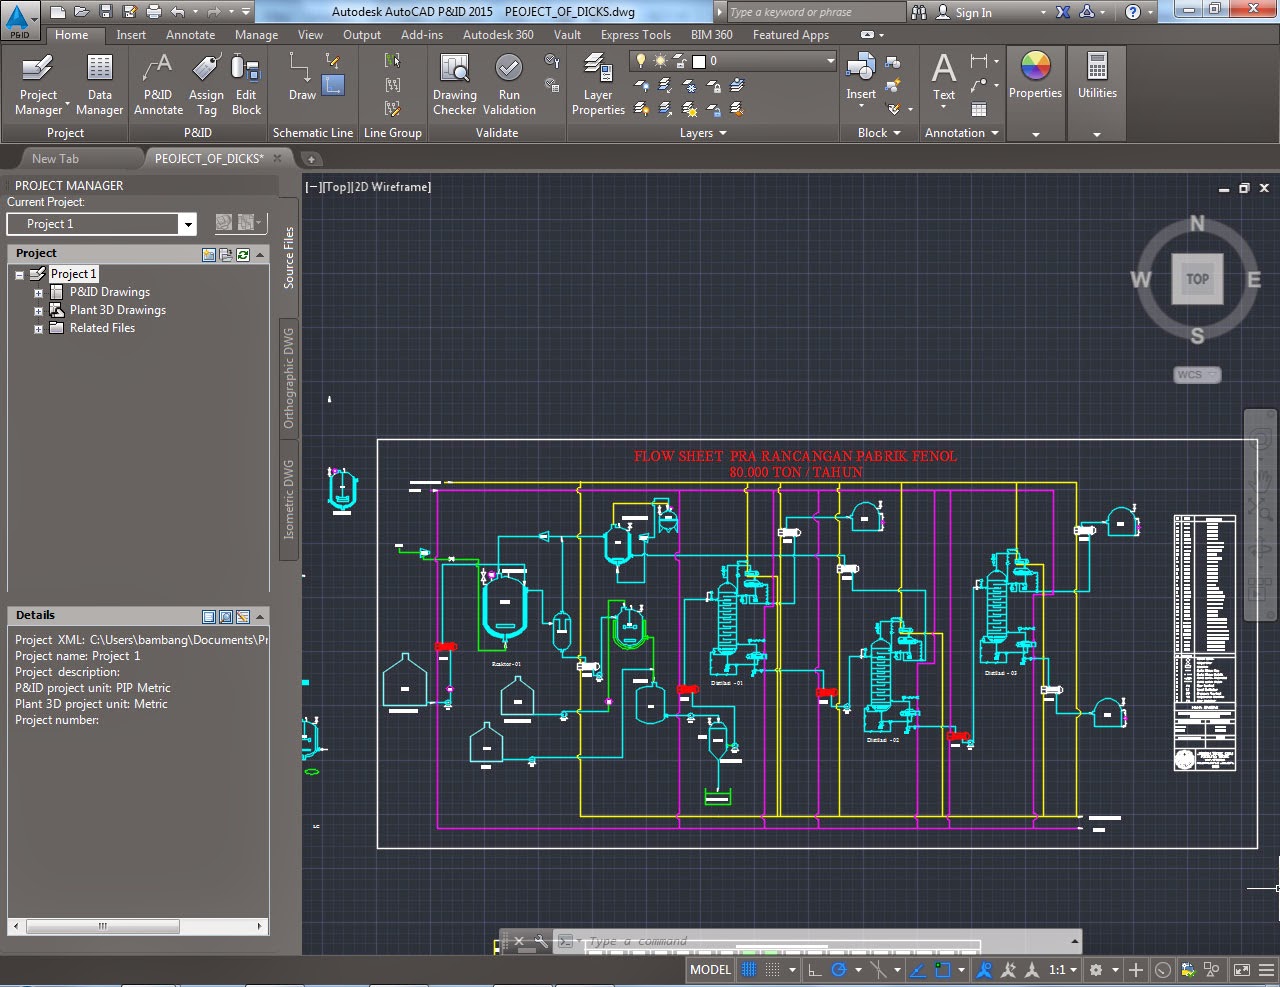
Task: Click the Undo arrow icon
Action: [177, 12]
